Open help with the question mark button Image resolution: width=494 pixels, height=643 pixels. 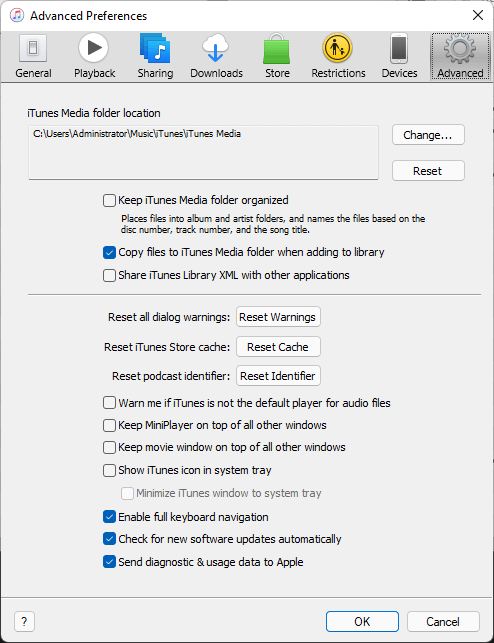[24, 622]
